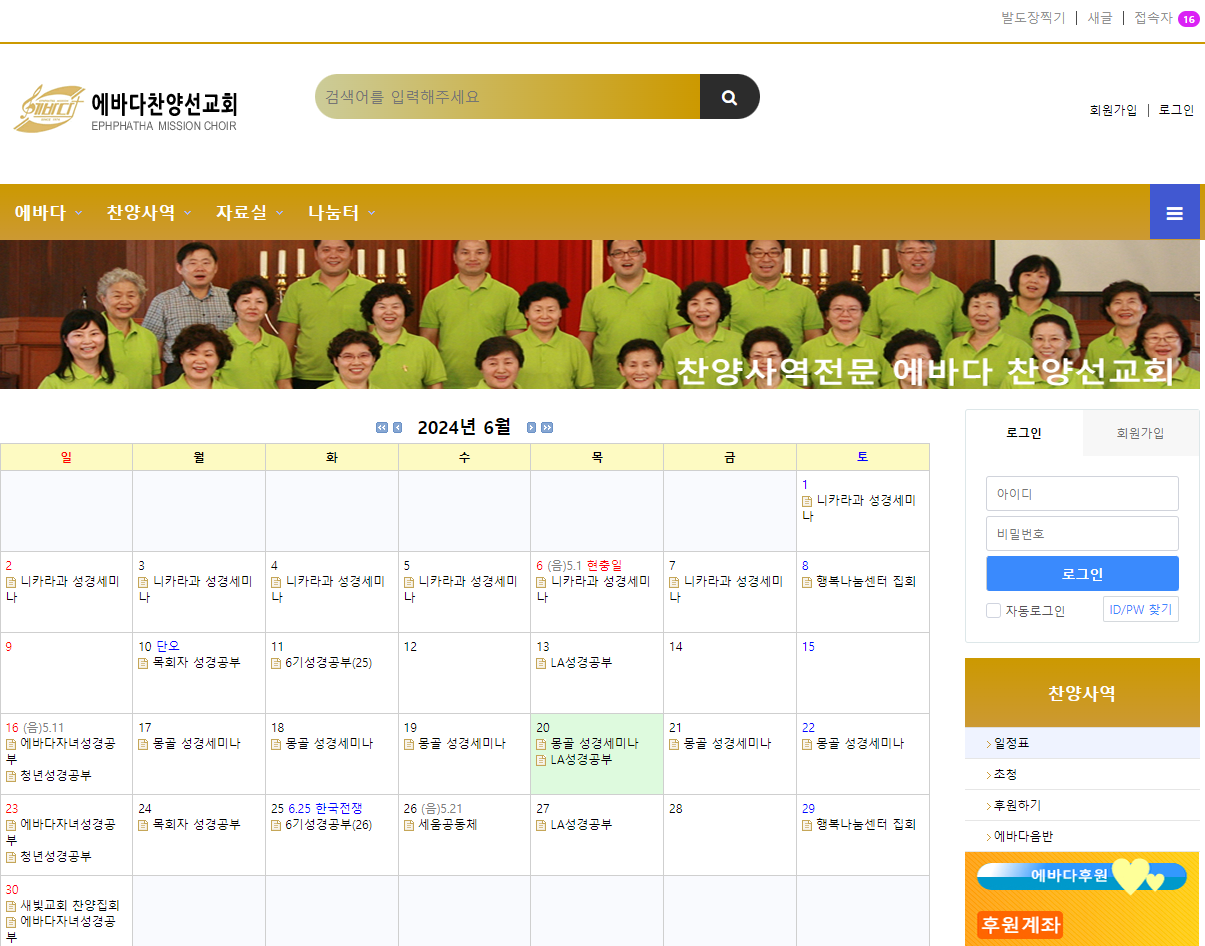Click the 에바다후원 heart banner
The image size is (1205, 946).
[x=1081, y=876]
